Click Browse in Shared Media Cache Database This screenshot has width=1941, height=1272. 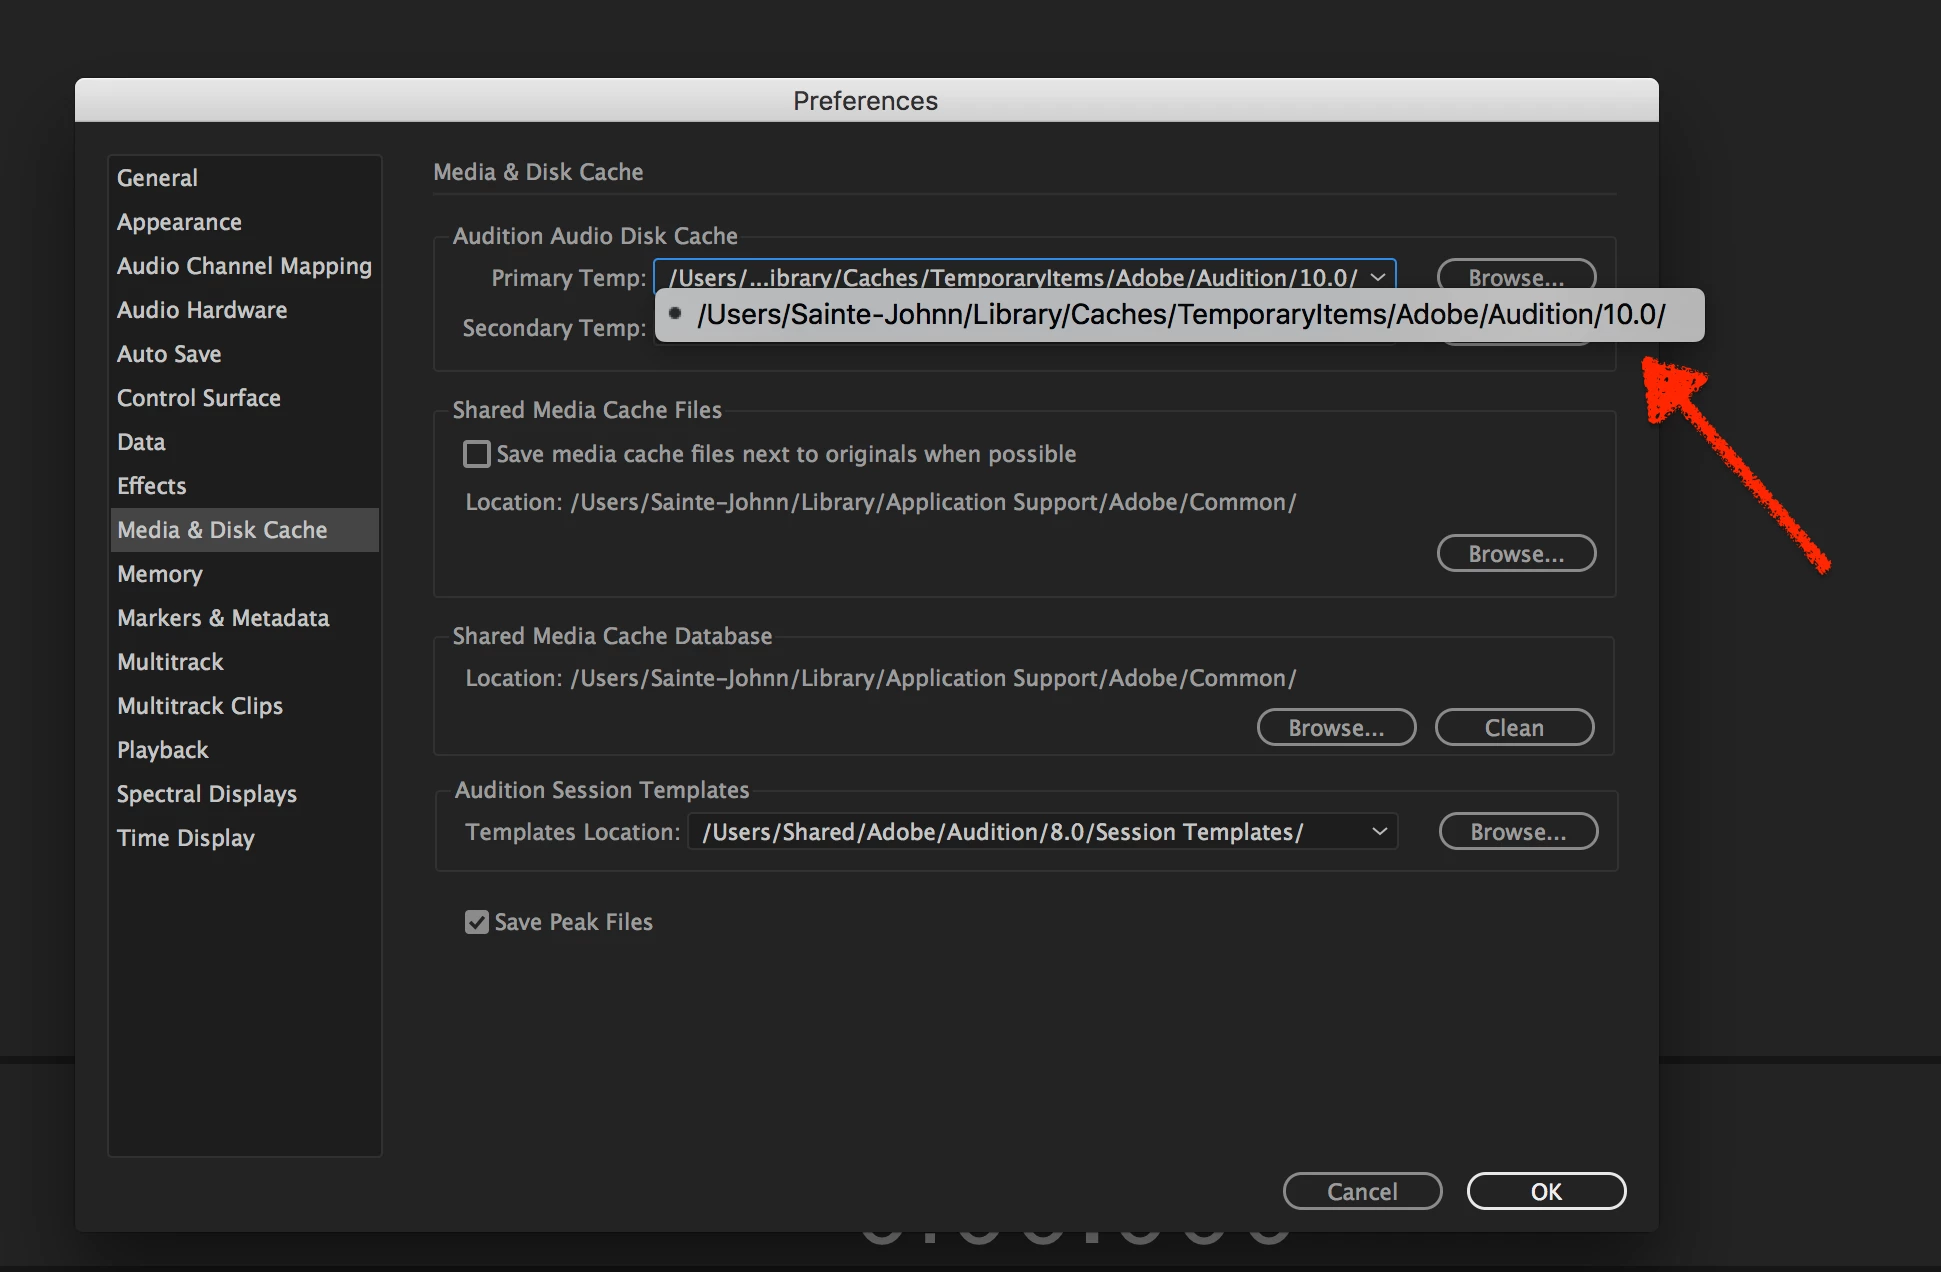click(x=1336, y=728)
